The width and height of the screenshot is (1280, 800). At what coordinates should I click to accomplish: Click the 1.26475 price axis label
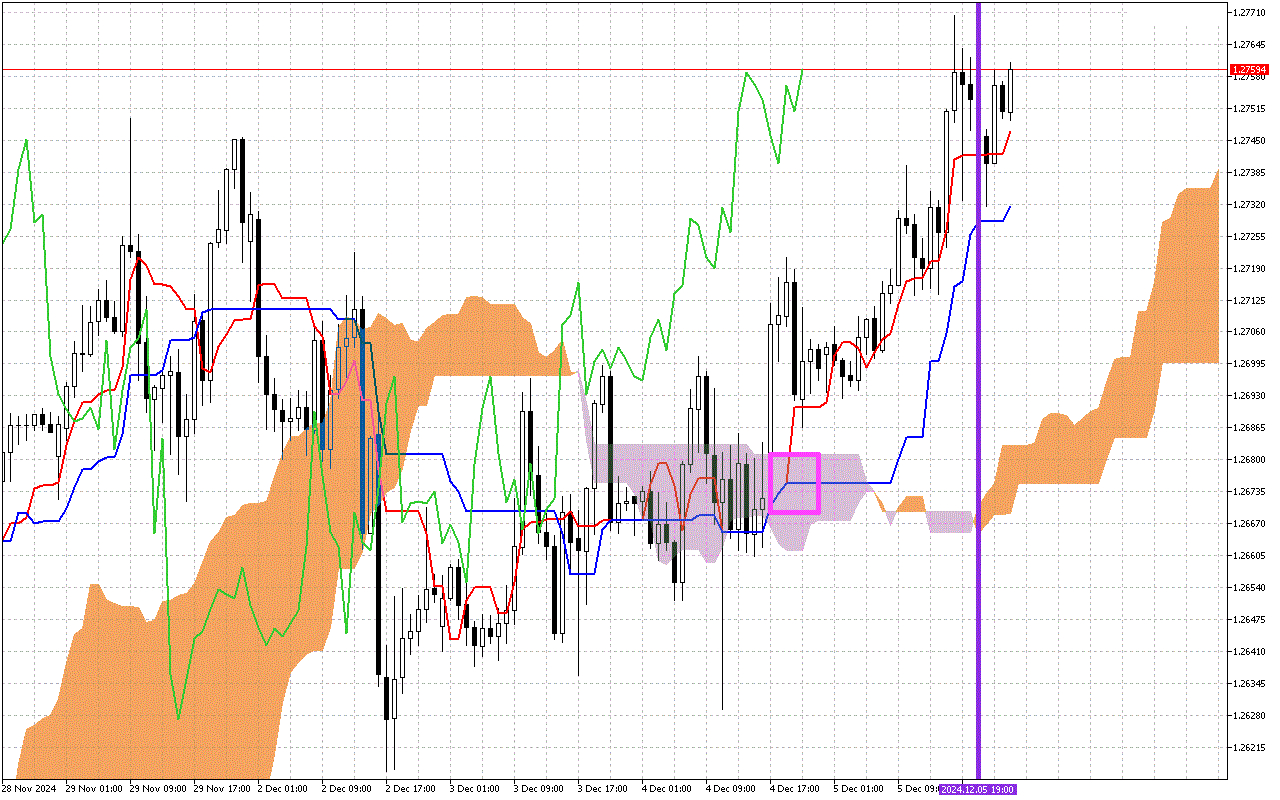tap(1249, 620)
